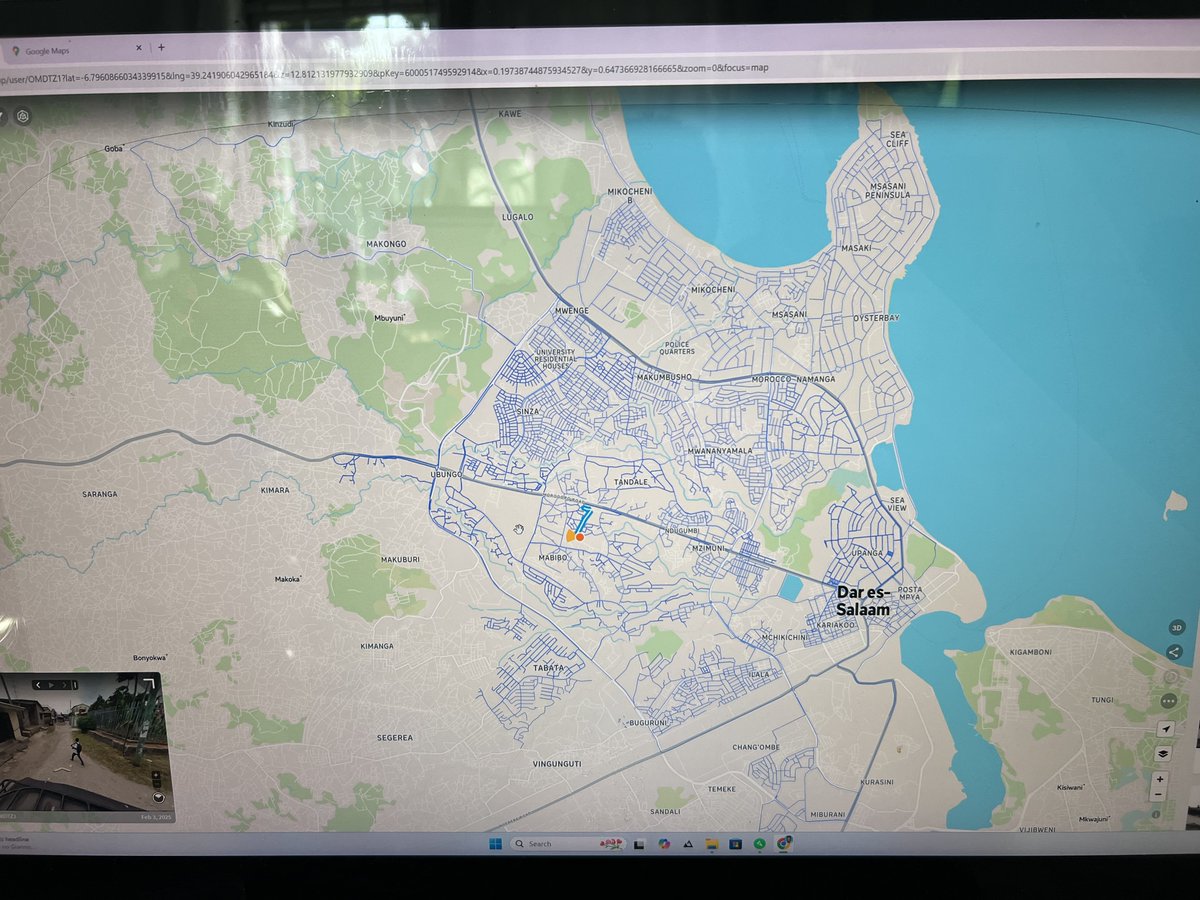
Task: Click the small info icon below zoom controls
Action: tap(1156, 814)
